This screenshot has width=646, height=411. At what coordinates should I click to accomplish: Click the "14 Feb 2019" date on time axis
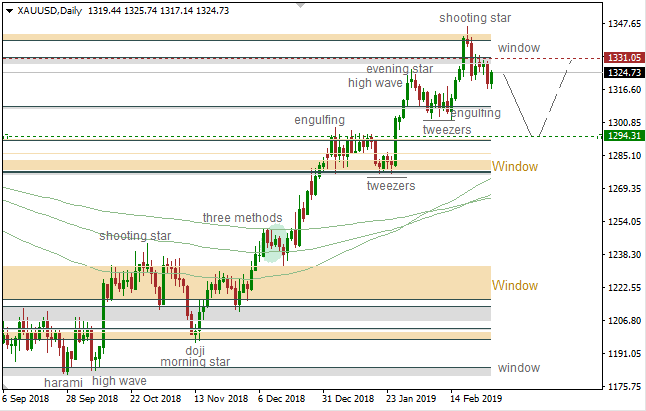click(x=474, y=398)
